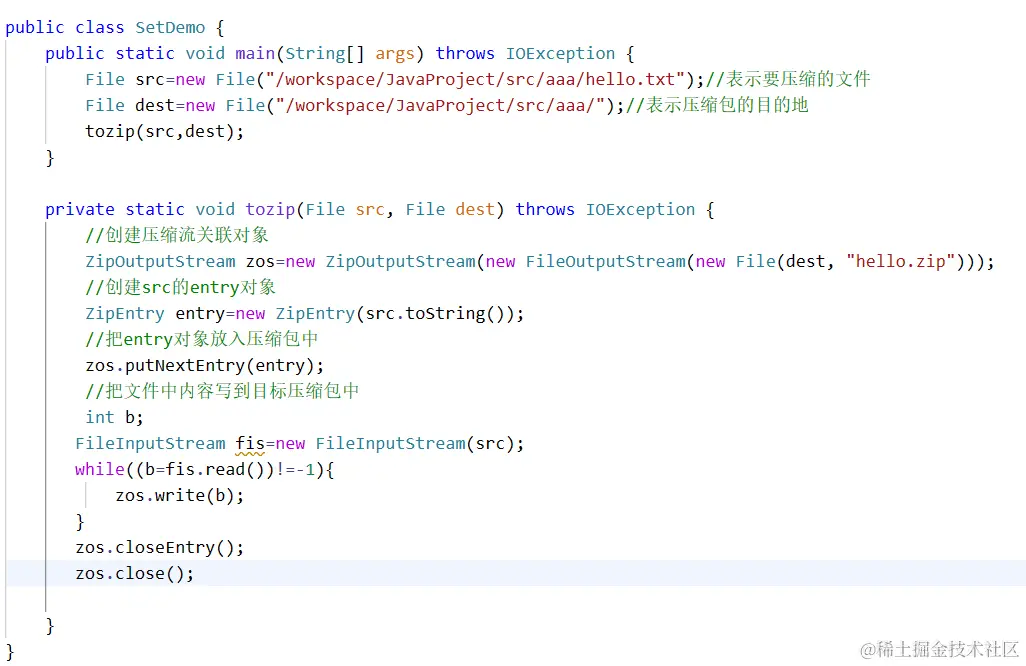Click the zos.write(b); statement

point(180,496)
